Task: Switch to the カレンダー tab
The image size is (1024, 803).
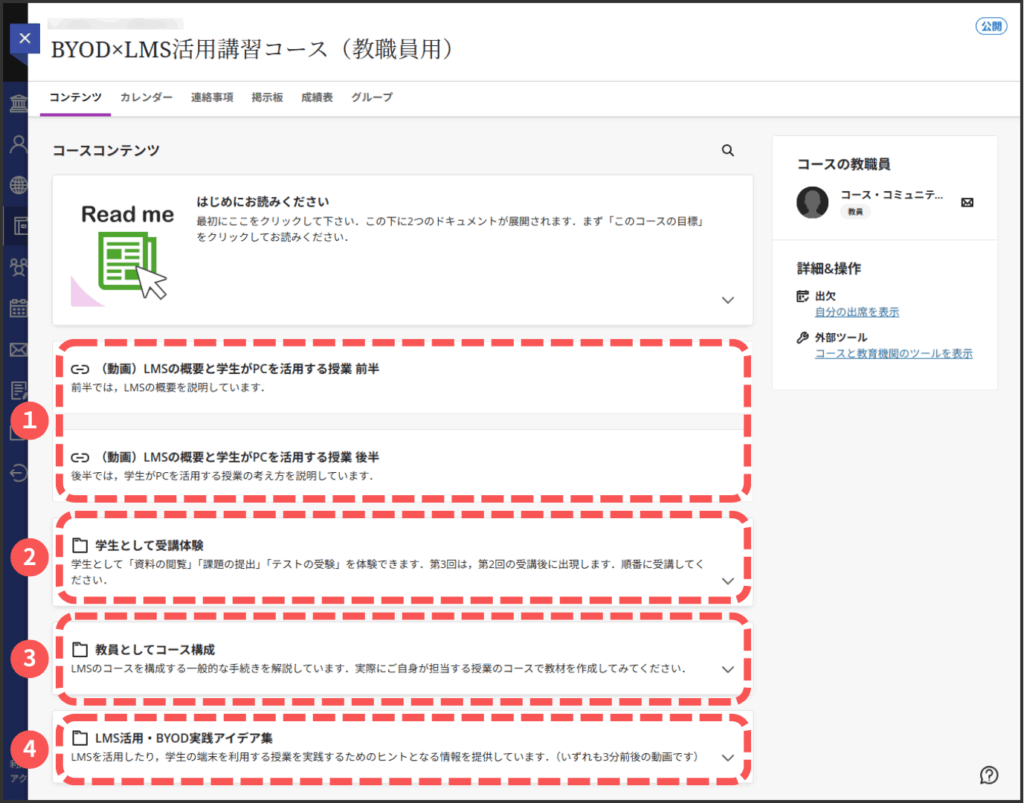Action: tap(146, 97)
